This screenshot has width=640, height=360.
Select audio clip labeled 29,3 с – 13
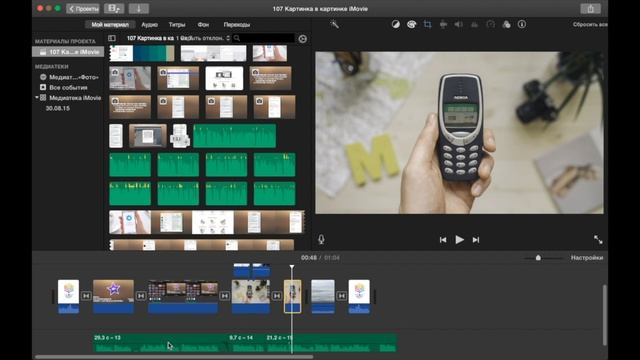(161, 342)
